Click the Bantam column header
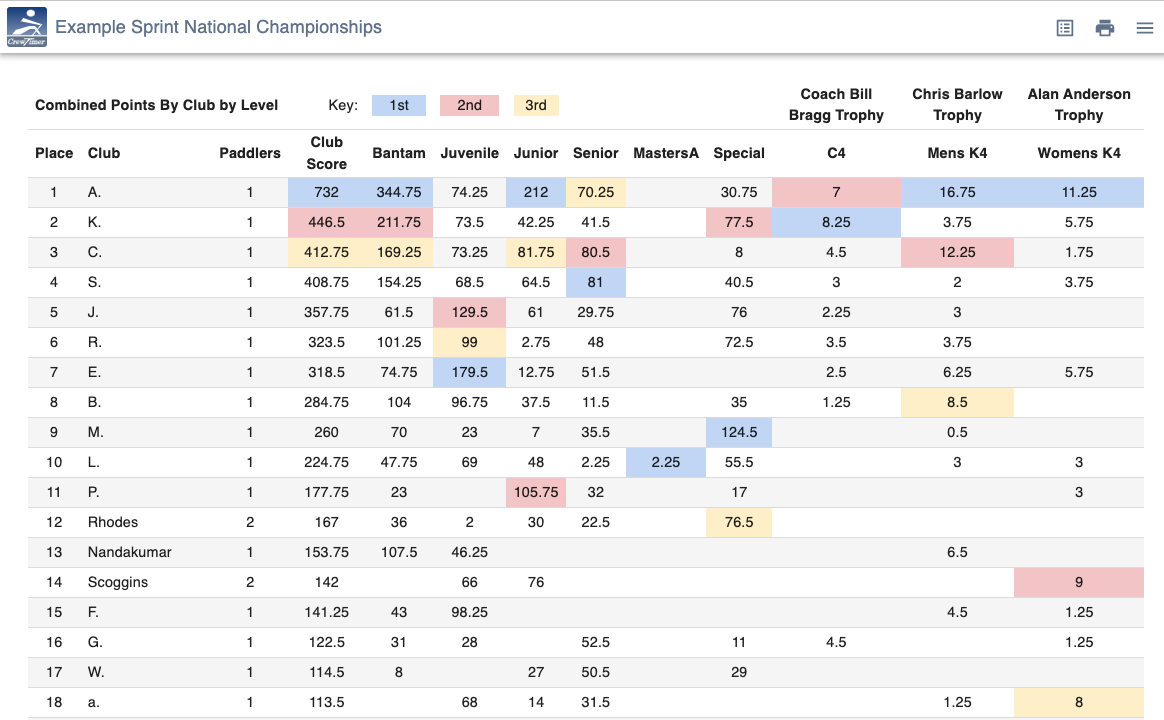Viewport: 1164px width, 720px height. coord(399,153)
